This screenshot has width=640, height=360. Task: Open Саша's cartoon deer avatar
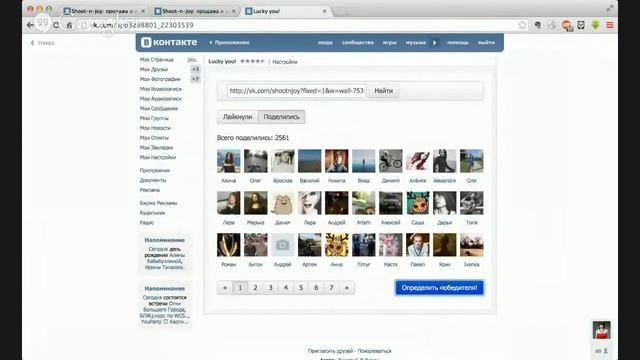click(x=418, y=203)
